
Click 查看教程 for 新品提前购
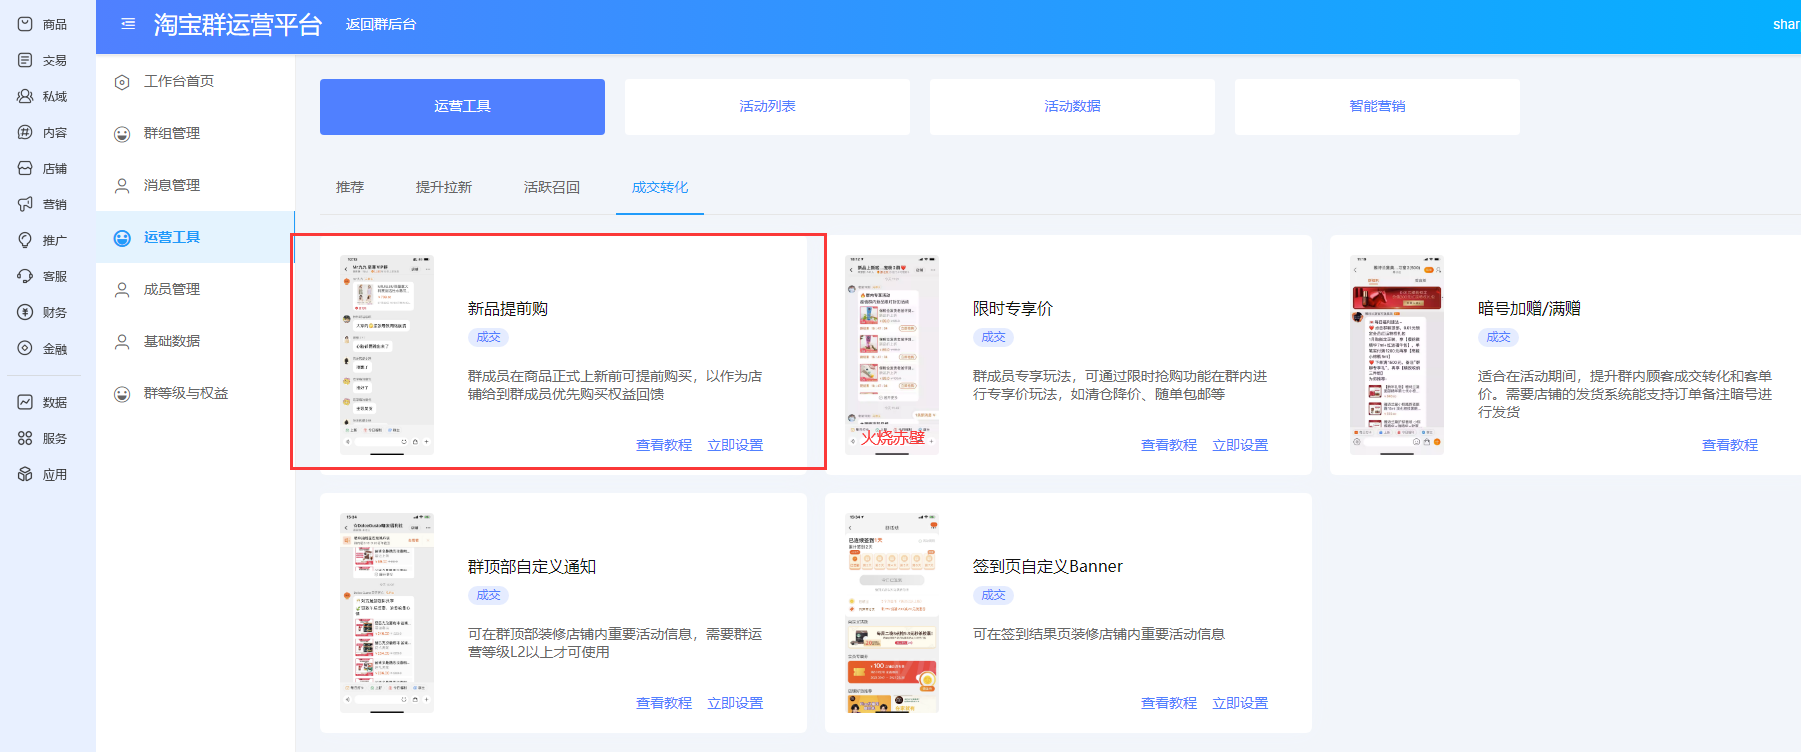click(664, 445)
